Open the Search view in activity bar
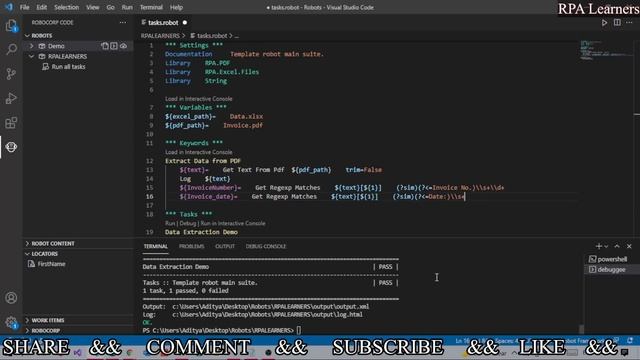This screenshot has width=640, height=360. click(11, 49)
